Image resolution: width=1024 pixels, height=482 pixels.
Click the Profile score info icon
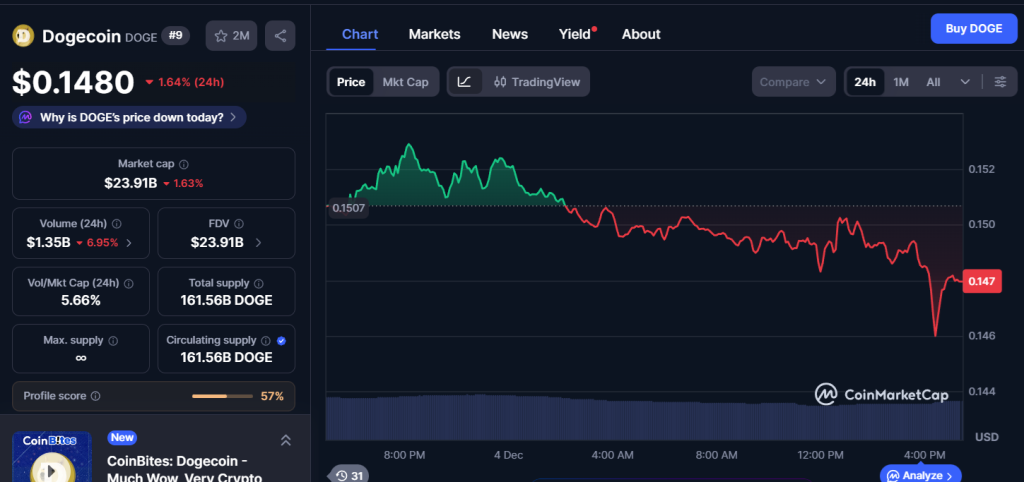95,396
